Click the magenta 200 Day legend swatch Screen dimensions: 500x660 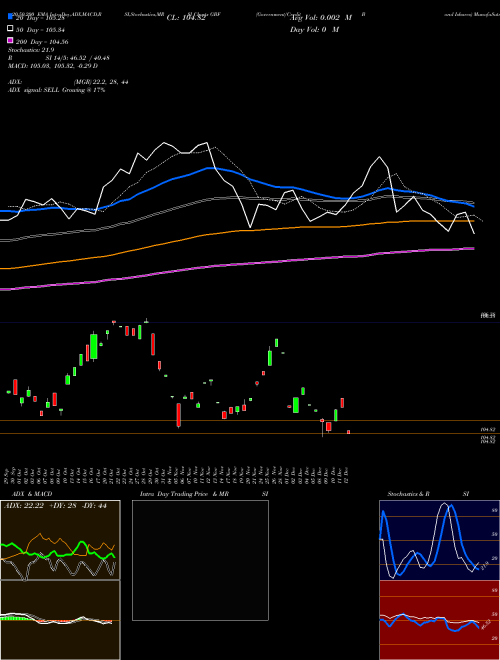pos(10,40)
